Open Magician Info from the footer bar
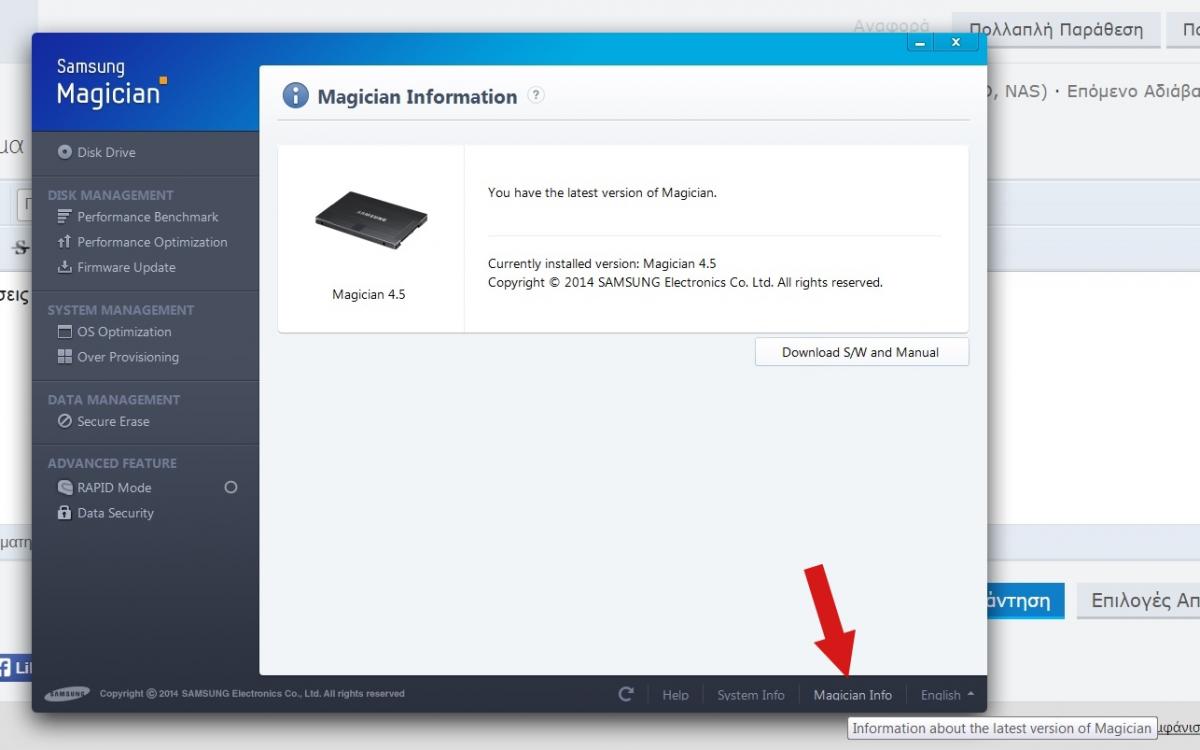The image size is (1200, 750). 853,695
